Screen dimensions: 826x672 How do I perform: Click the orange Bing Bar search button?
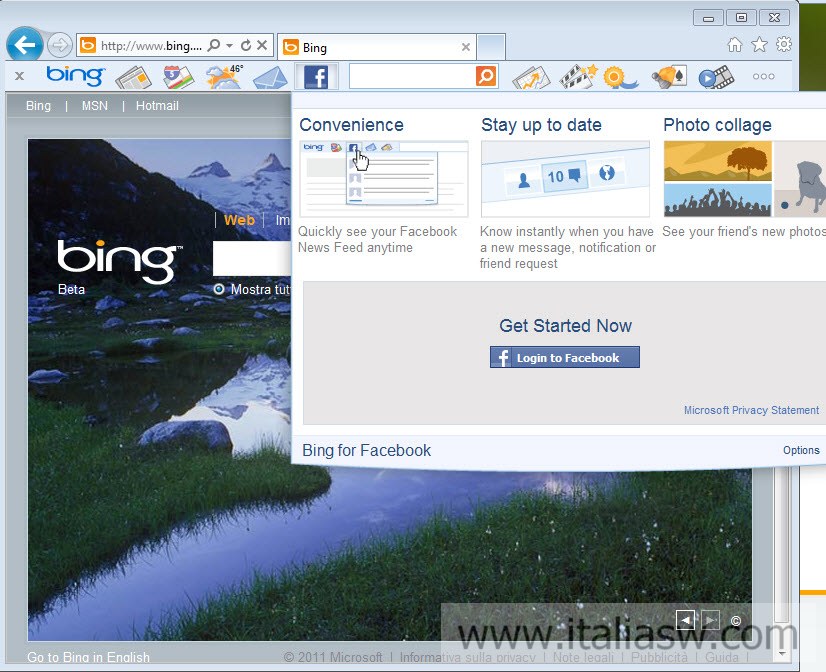tap(486, 76)
